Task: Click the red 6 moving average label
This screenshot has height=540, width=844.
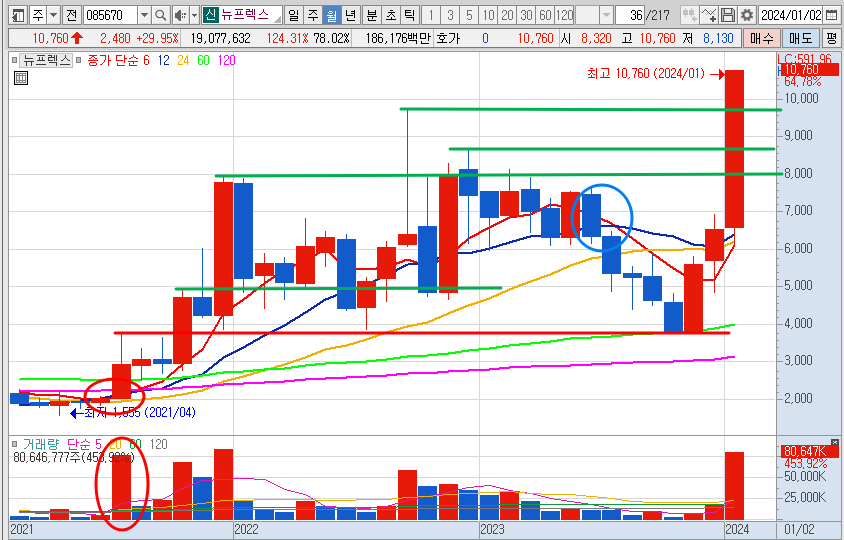Action: 146,60
